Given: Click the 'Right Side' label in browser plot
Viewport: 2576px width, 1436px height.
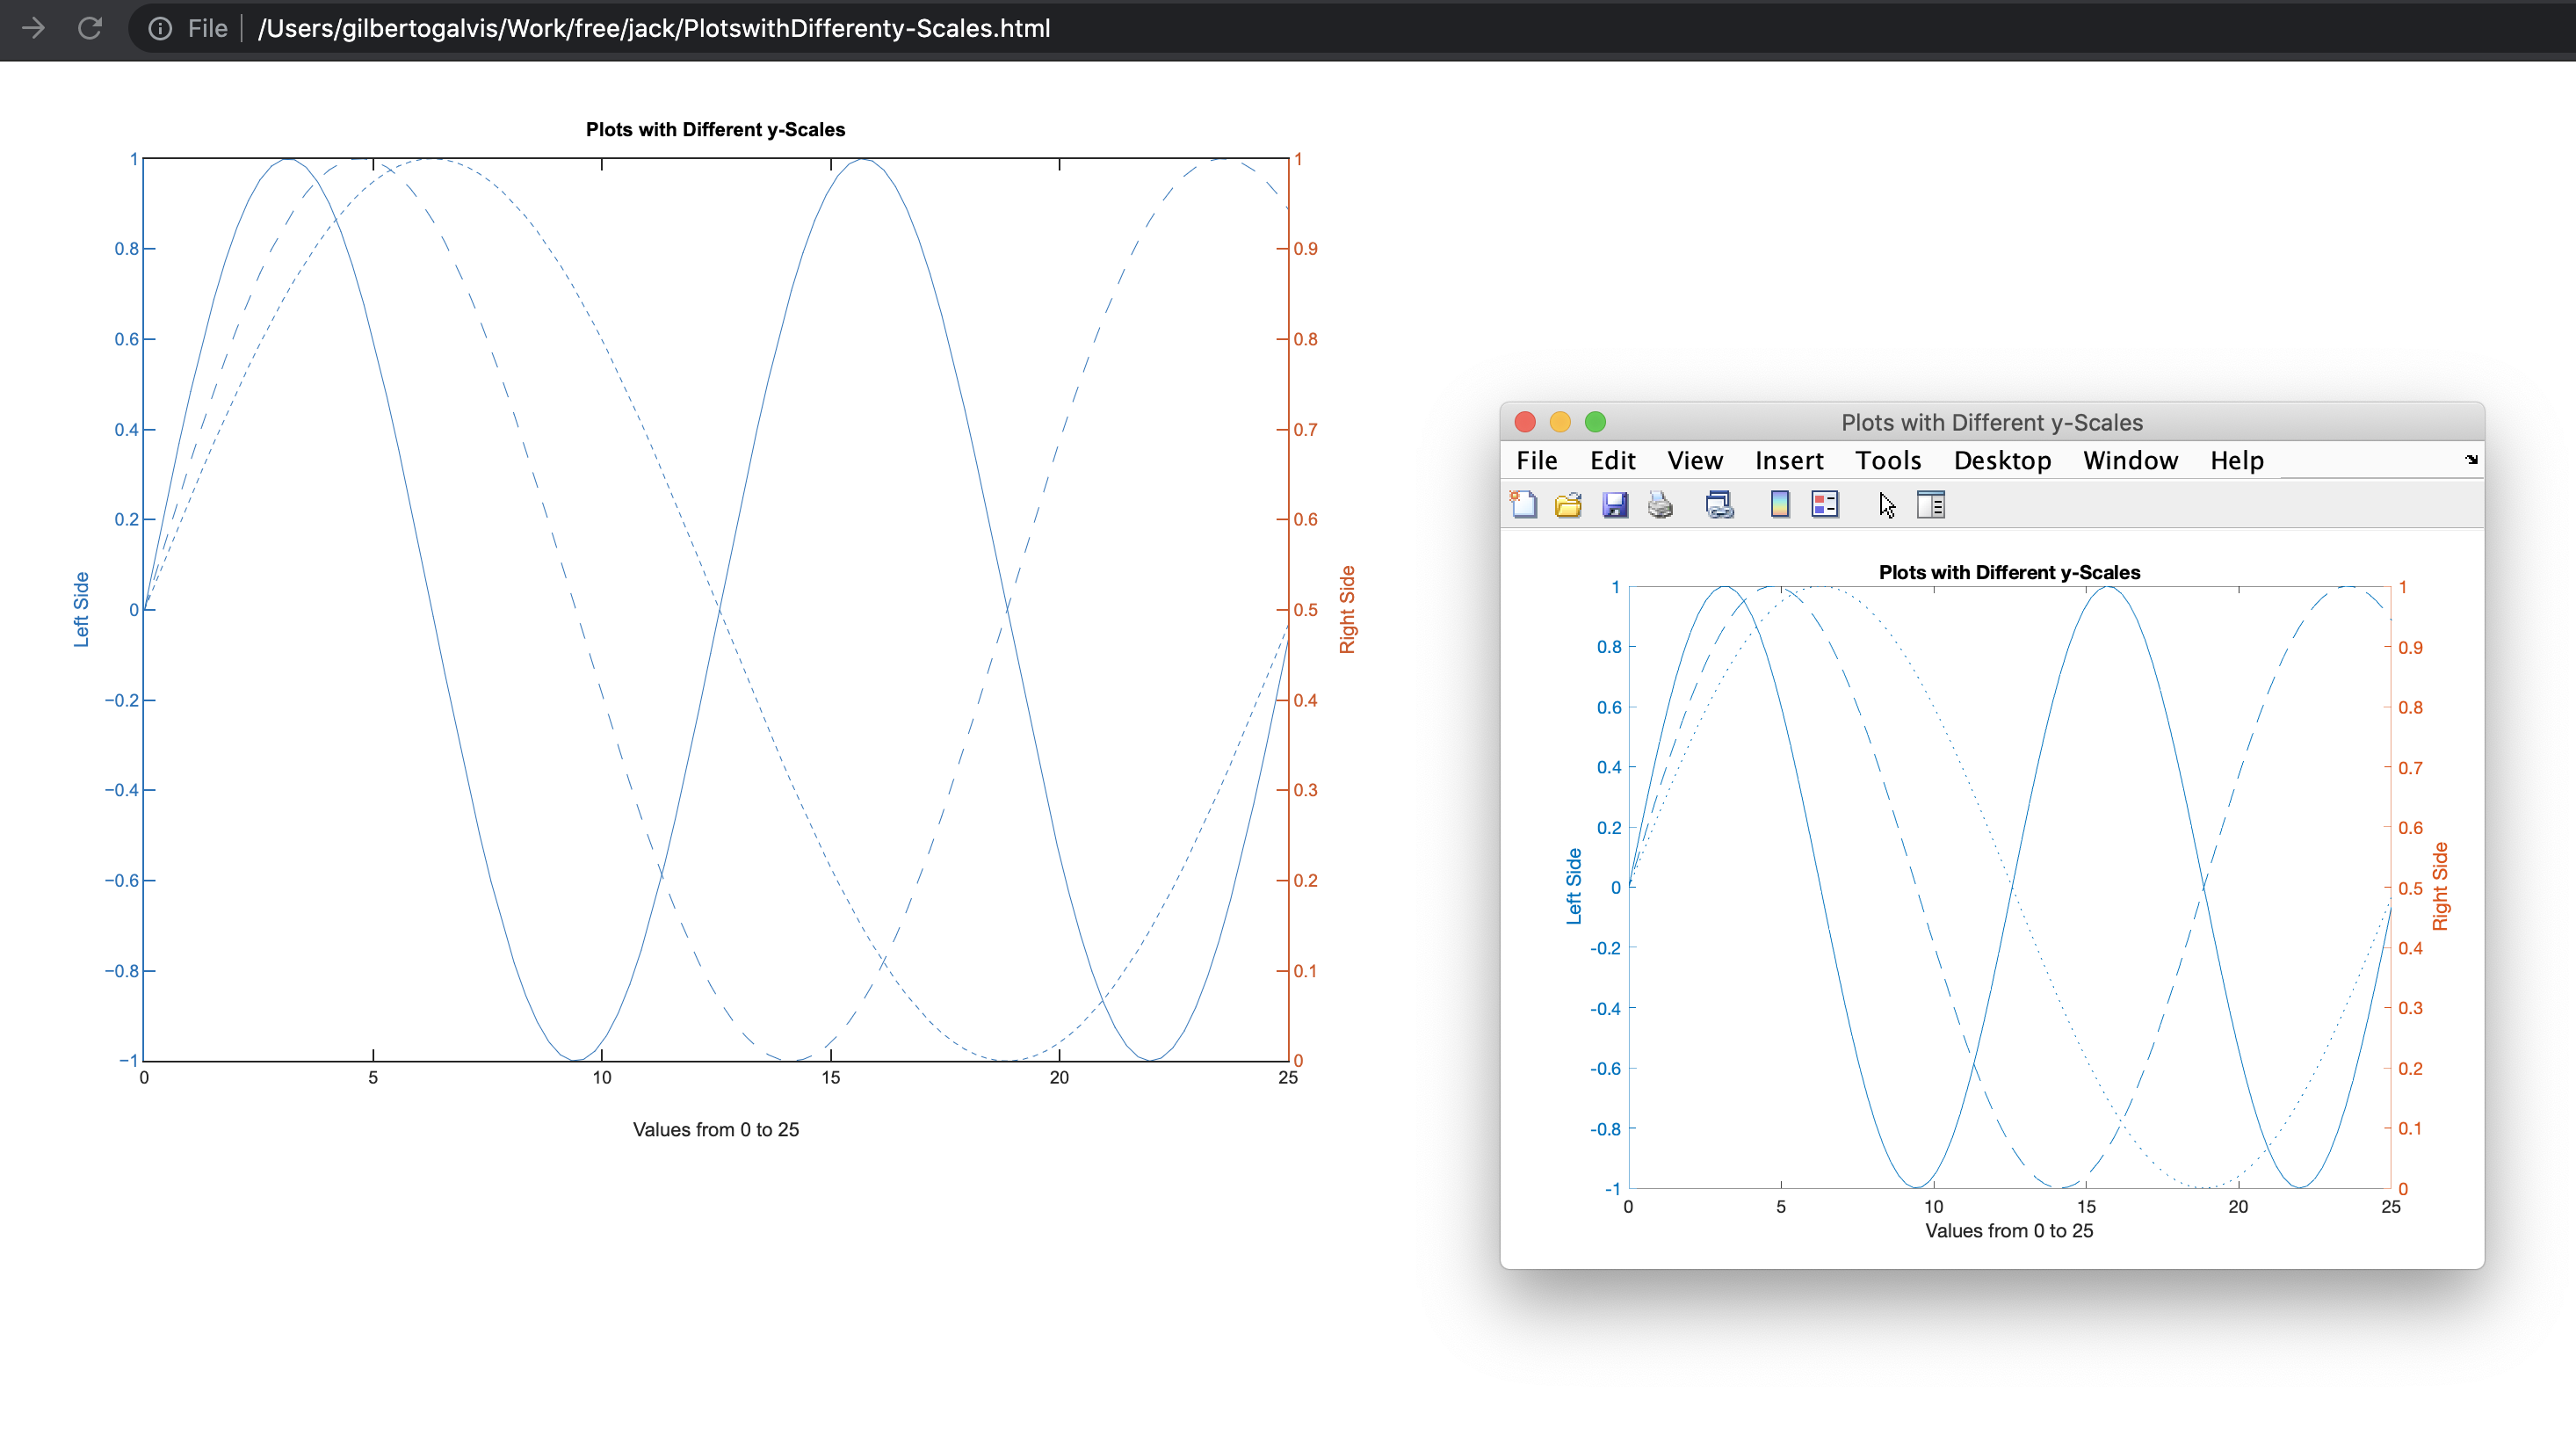Looking at the screenshot, I should click(x=1347, y=610).
